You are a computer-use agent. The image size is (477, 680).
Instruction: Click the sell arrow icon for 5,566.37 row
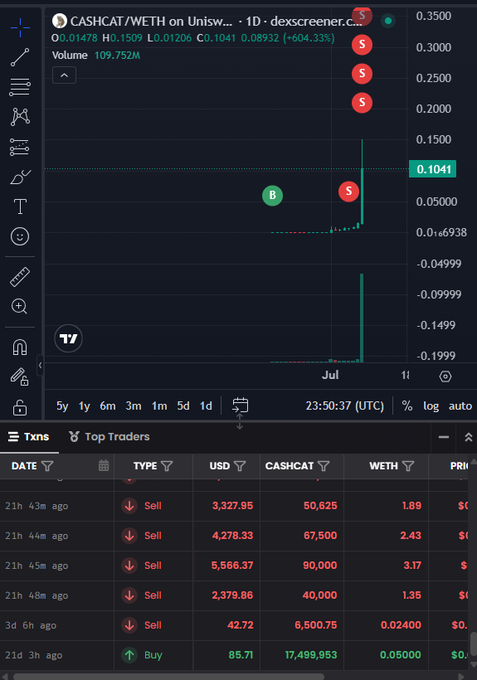click(x=129, y=566)
